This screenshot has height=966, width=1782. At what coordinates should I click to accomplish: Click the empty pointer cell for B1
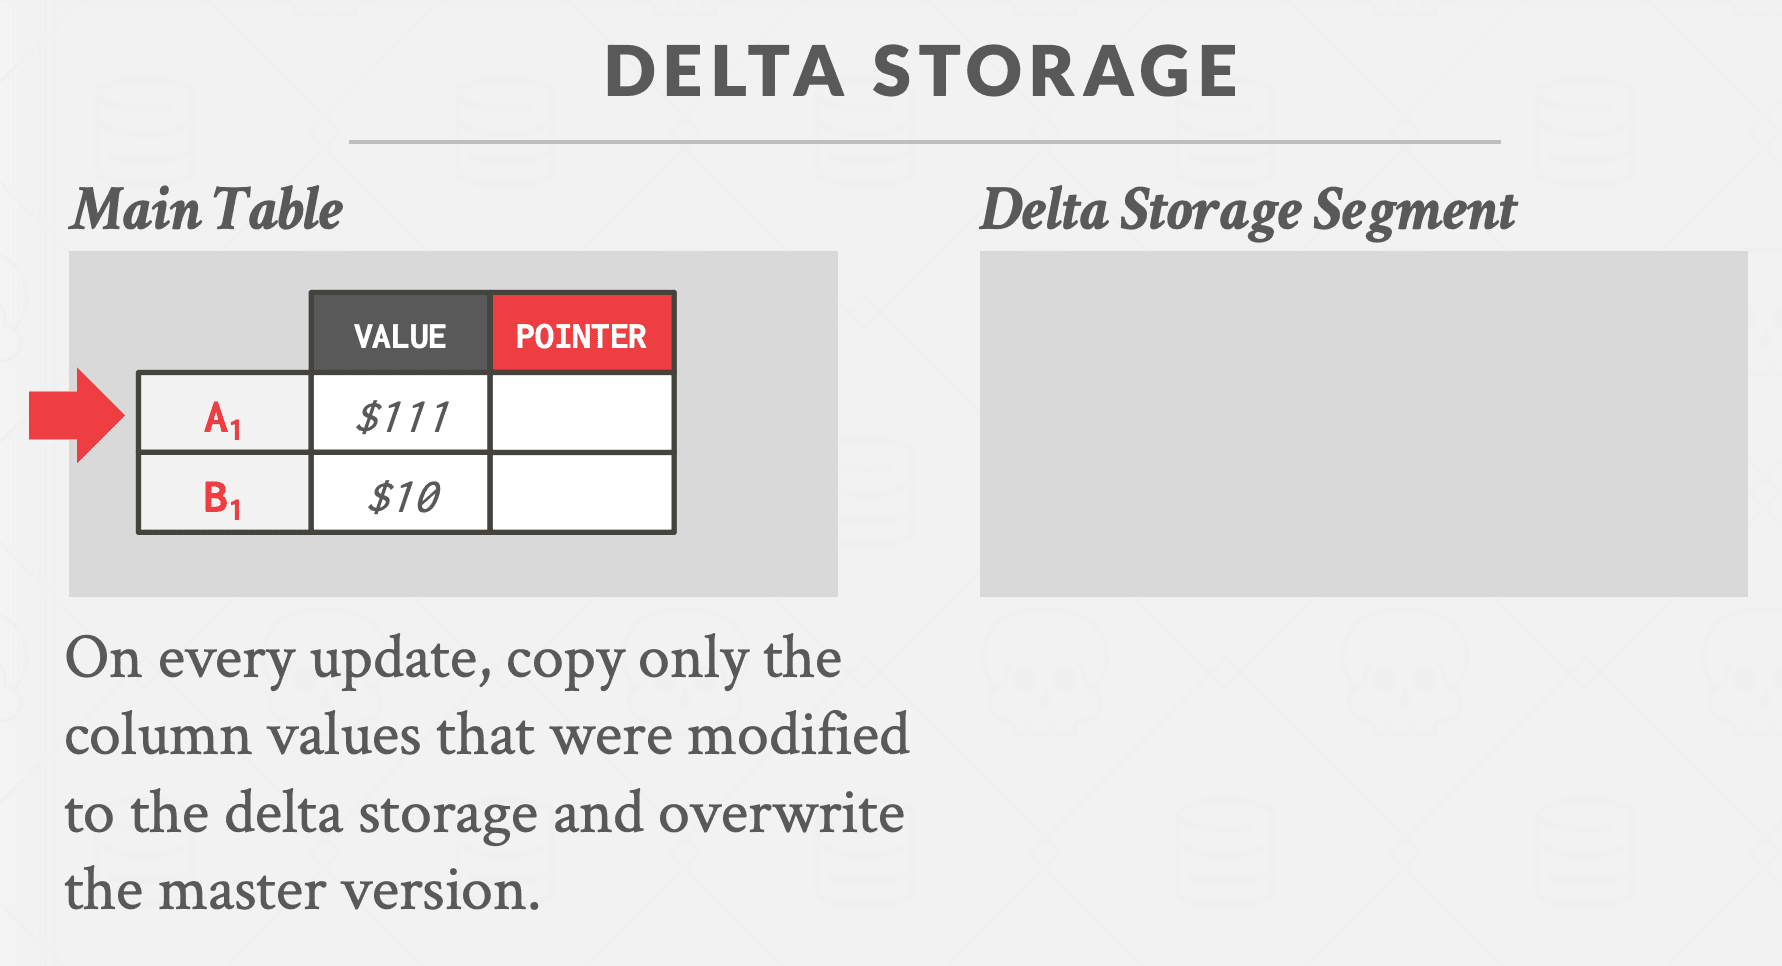[582, 494]
